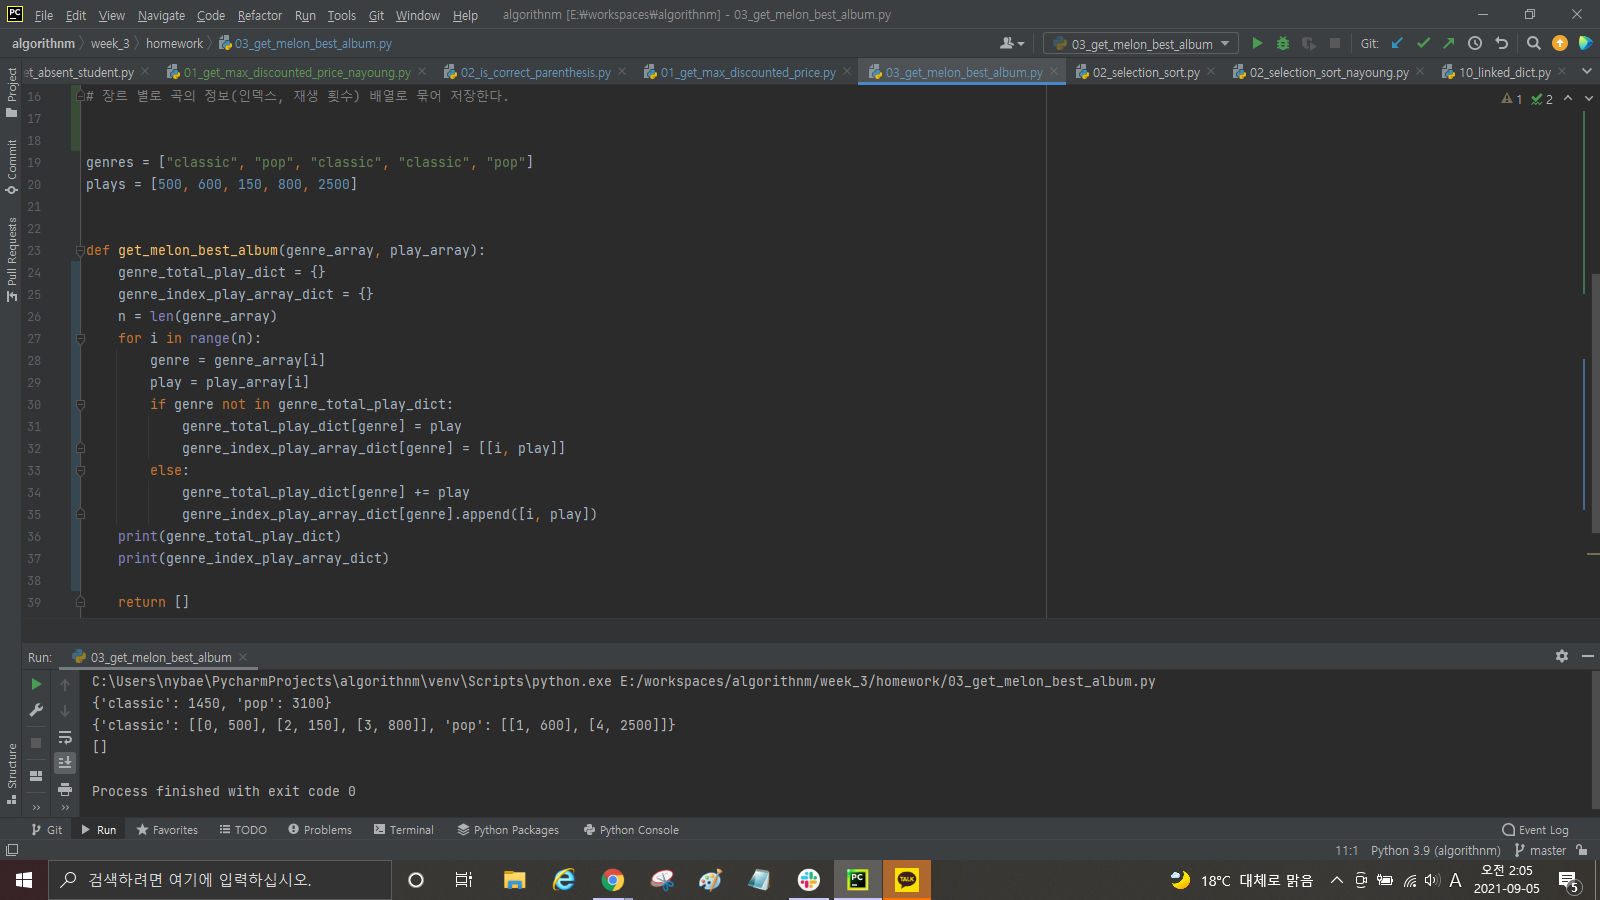Screen dimensions: 1600x900
Task: Toggle tool window bars icon at bottom-left
Action: click(x=12, y=850)
